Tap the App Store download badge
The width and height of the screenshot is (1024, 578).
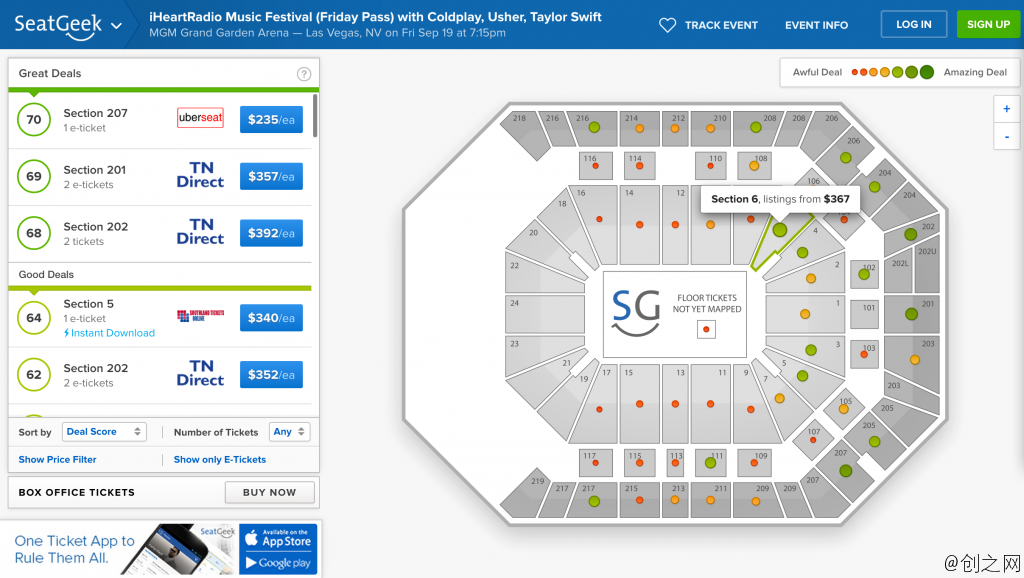278,538
